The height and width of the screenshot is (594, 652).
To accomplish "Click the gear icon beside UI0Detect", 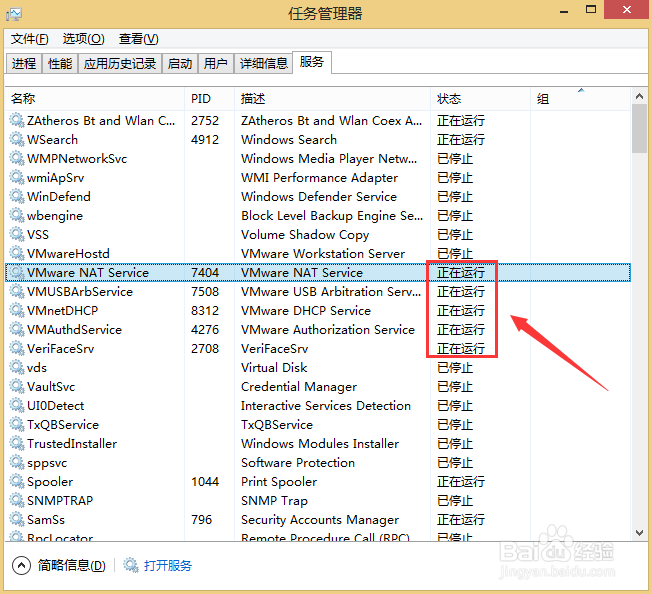I will pos(17,405).
